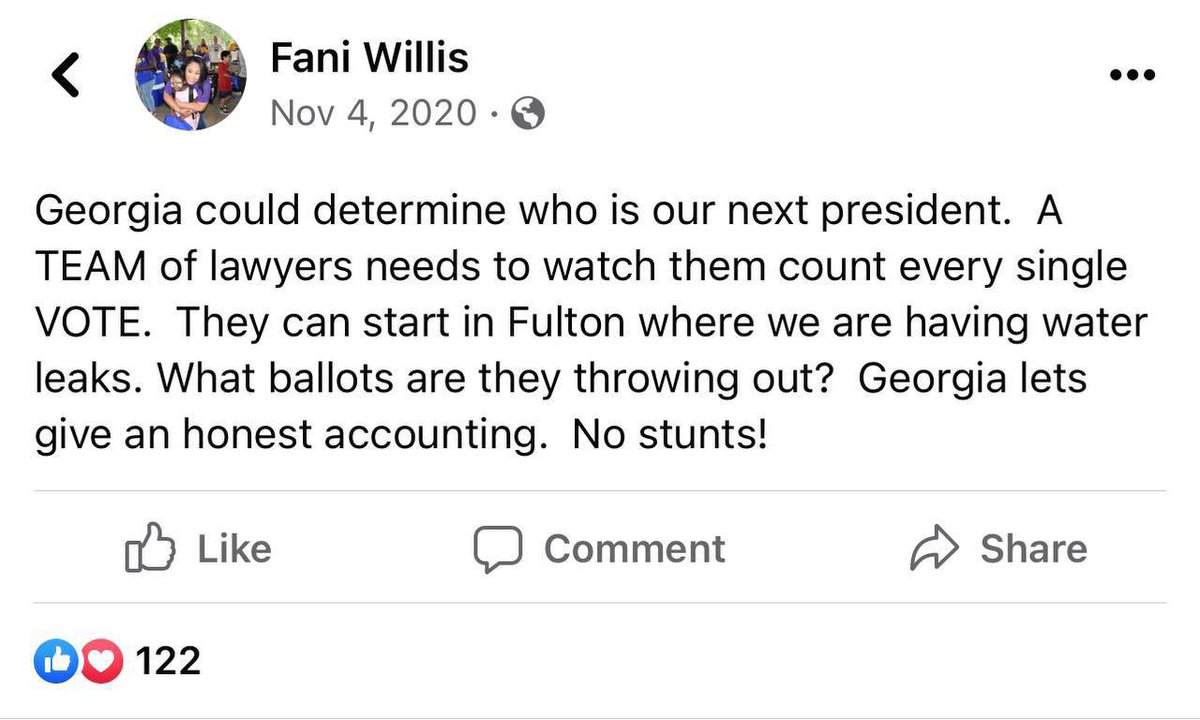This screenshot has height=720, width=1200.
Task: Click the globe public-audience icon
Action: [528, 115]
